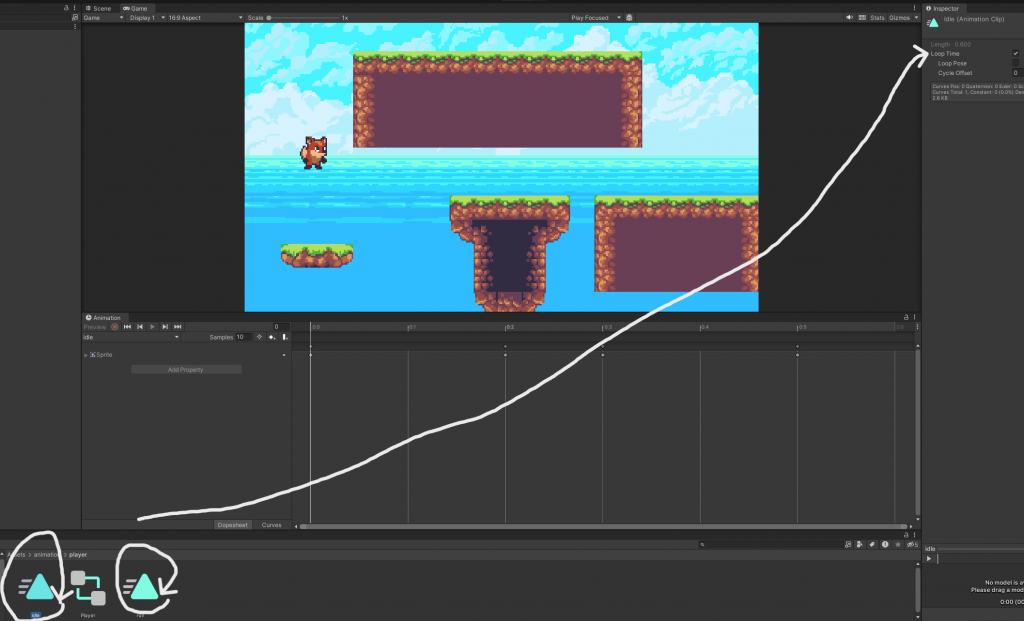Select the idle animation clip asset
This screenshot has width=1024, height=621.
[x=37, y=591]
